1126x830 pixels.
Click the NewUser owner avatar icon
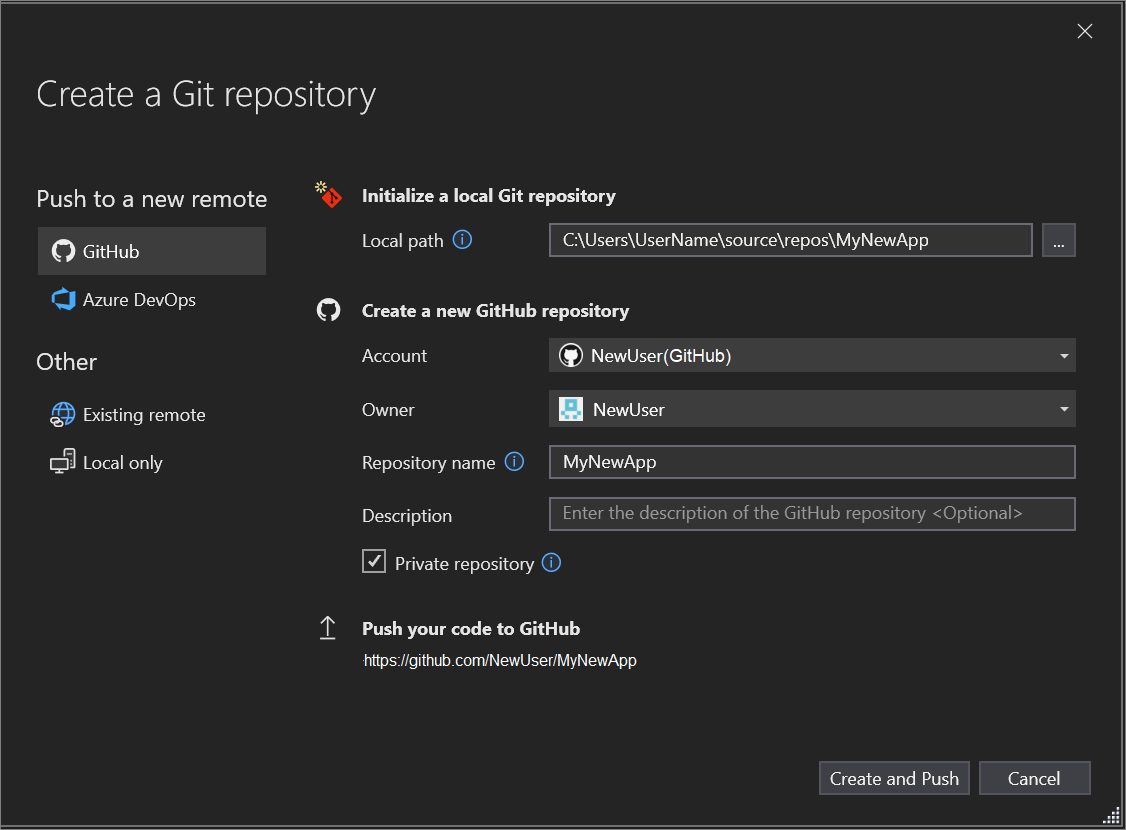(x=571, y=409)
